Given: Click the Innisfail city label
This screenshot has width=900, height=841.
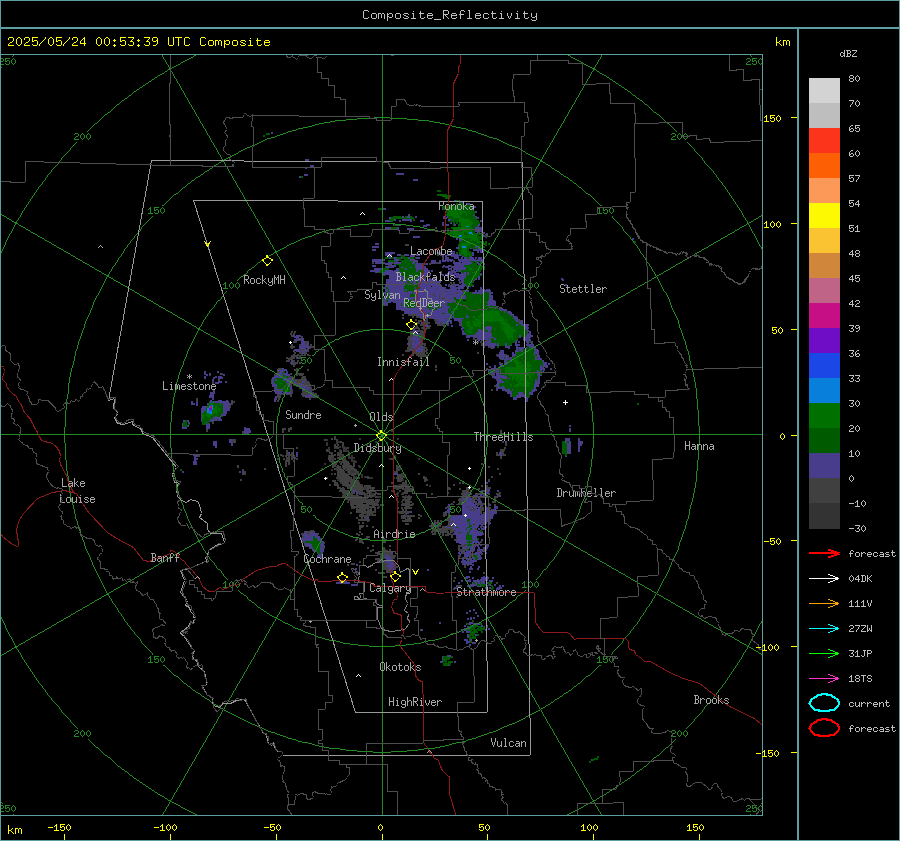Looking at the screenshot, I should 403,362.
